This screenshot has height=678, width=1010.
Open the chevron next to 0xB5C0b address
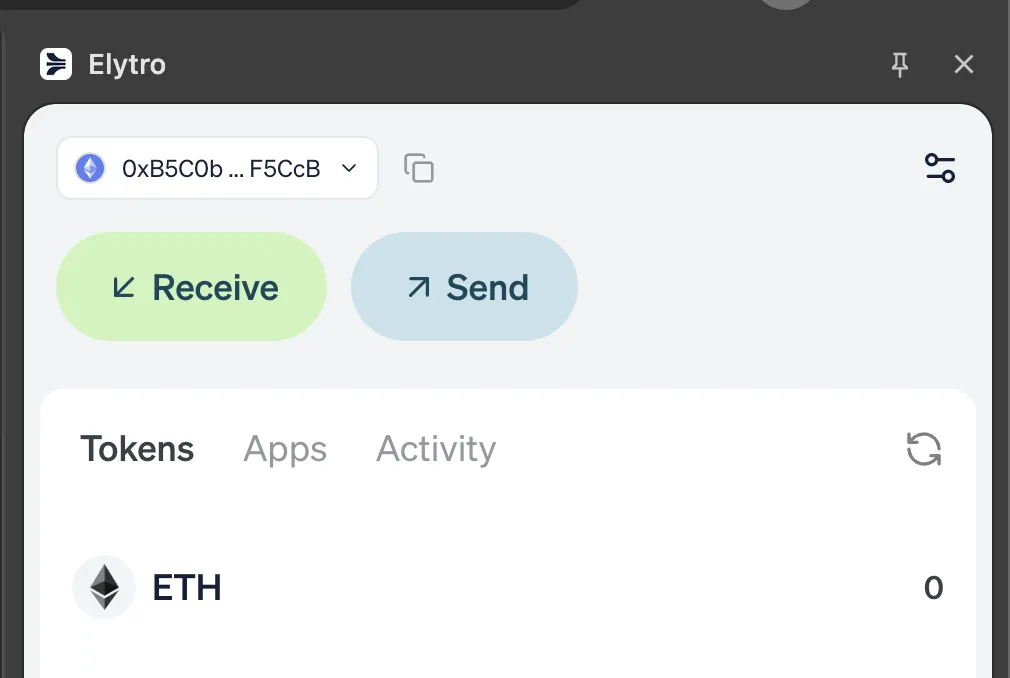click(x=349, y=168)
